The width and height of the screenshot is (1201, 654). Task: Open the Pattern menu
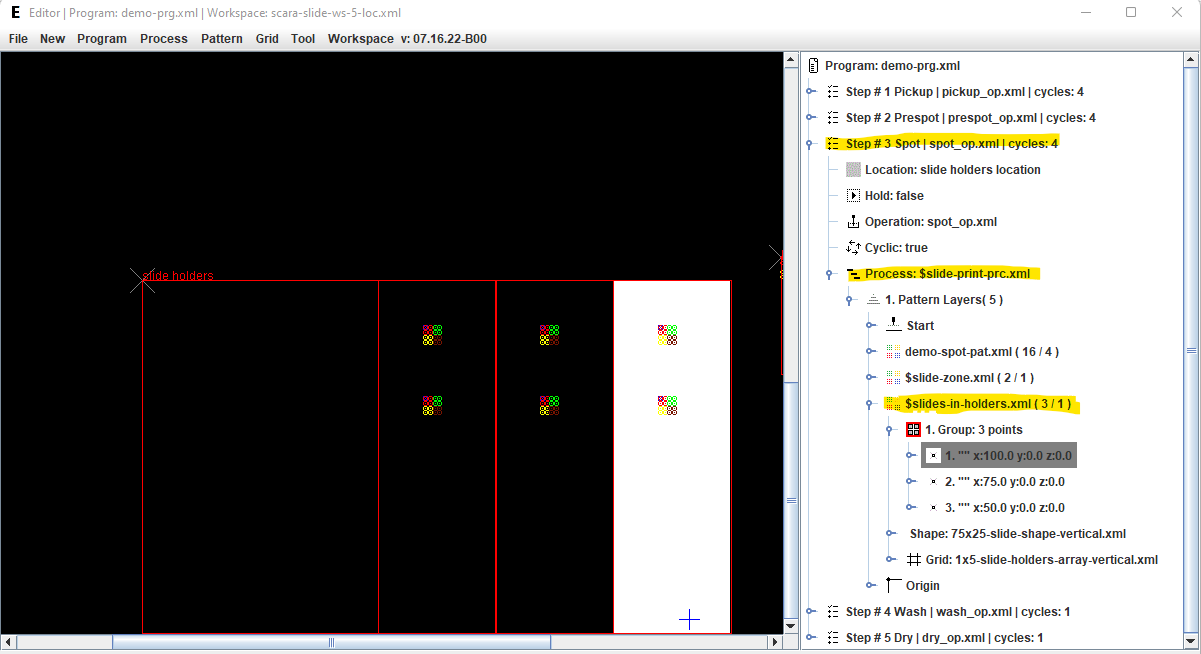coord(221,39)
